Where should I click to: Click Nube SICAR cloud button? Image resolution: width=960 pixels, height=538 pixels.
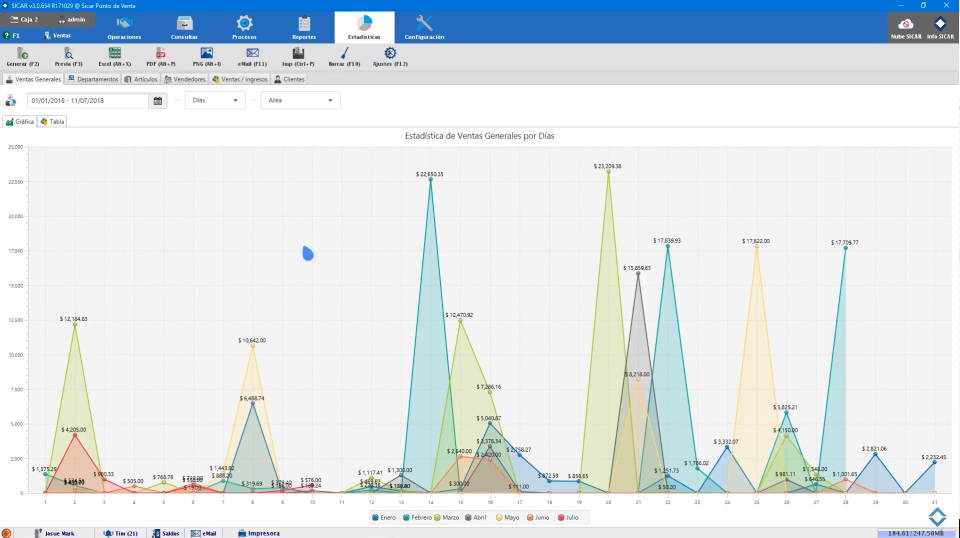coord(906,27)
